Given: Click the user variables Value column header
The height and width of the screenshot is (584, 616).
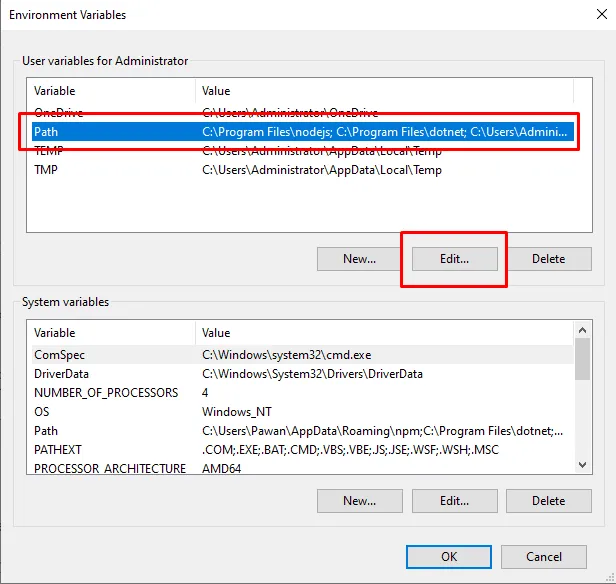Looking at the screenshot, I should pyautogui.click(x=384, y=91).
